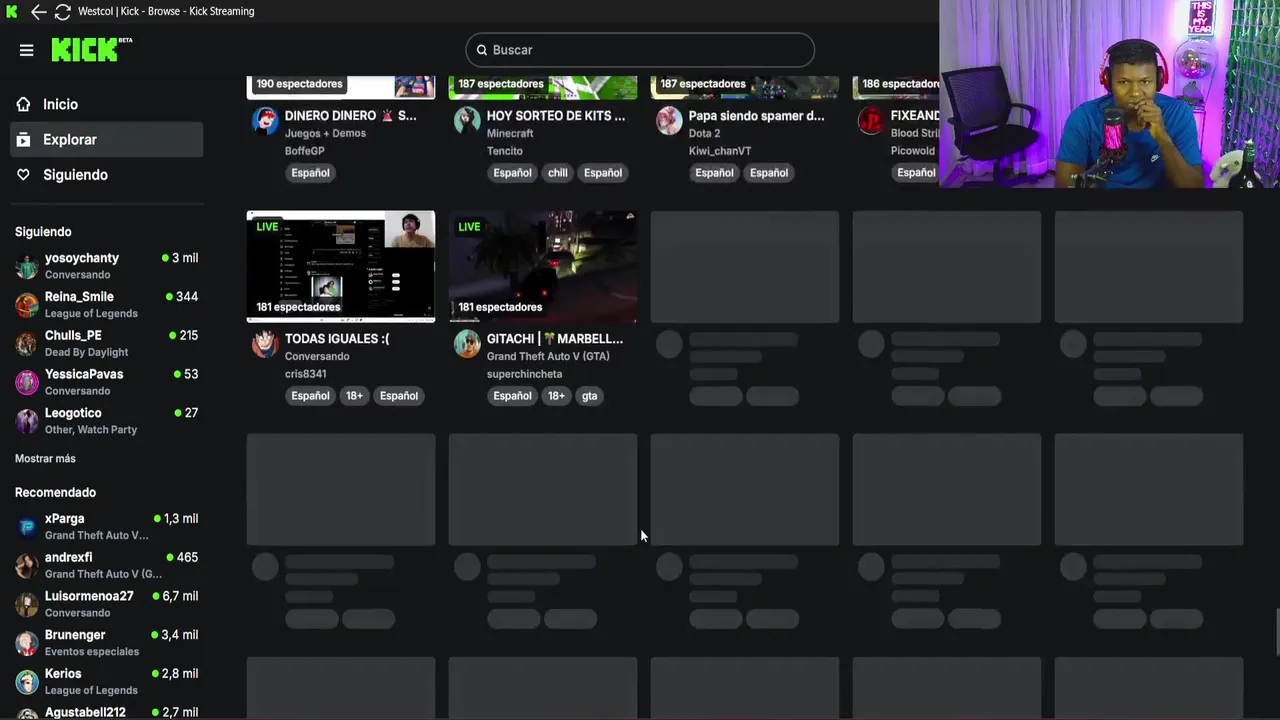Click the page vertical scrollbar thumb
Viewport: 1280px width, 720px height.
click(x=1276, y=633)
